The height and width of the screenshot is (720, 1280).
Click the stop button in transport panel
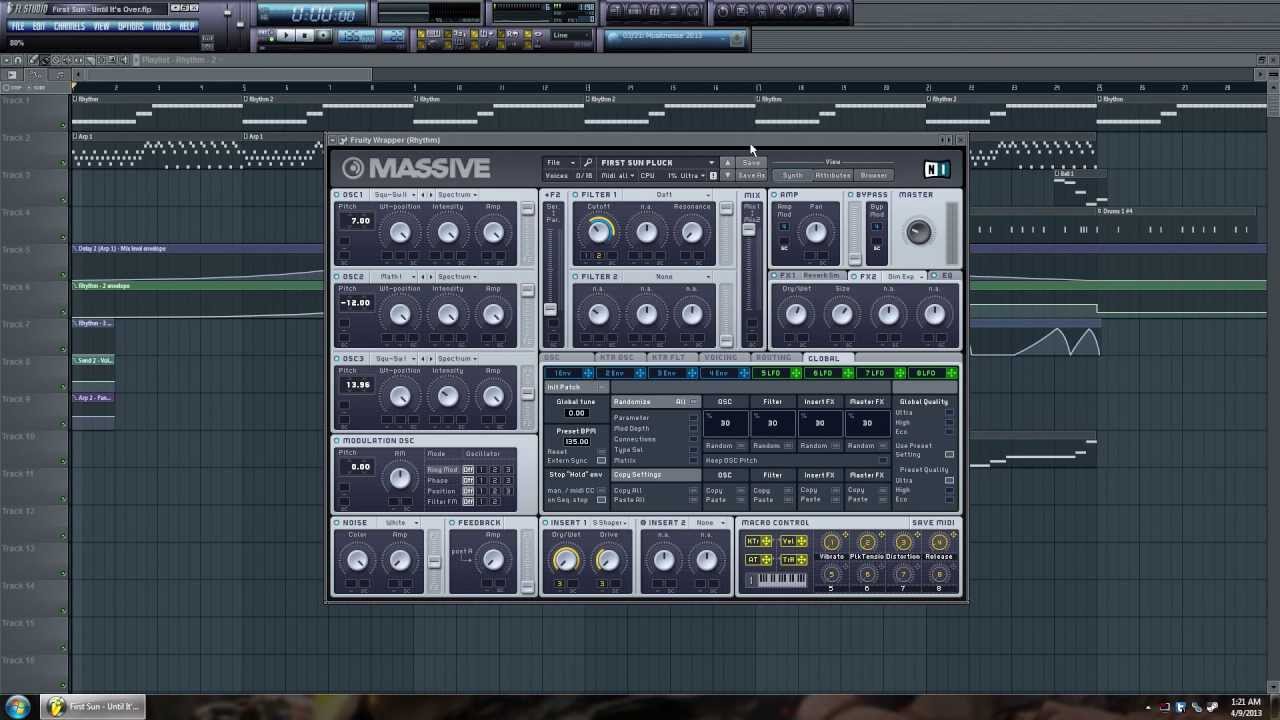306,35
